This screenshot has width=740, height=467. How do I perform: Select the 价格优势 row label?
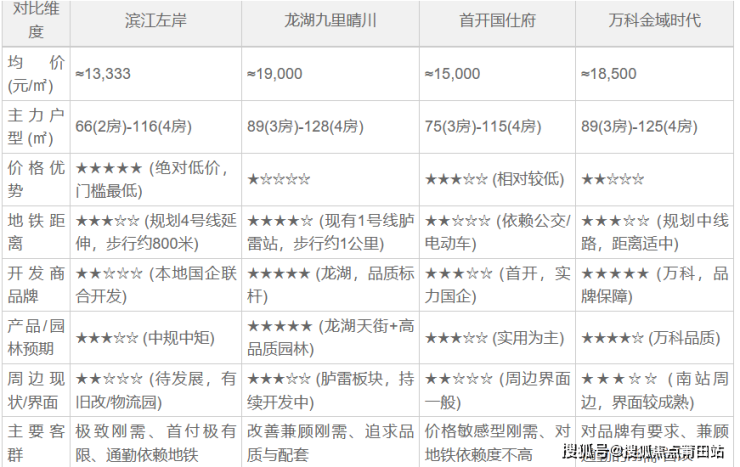coord(36,179)
